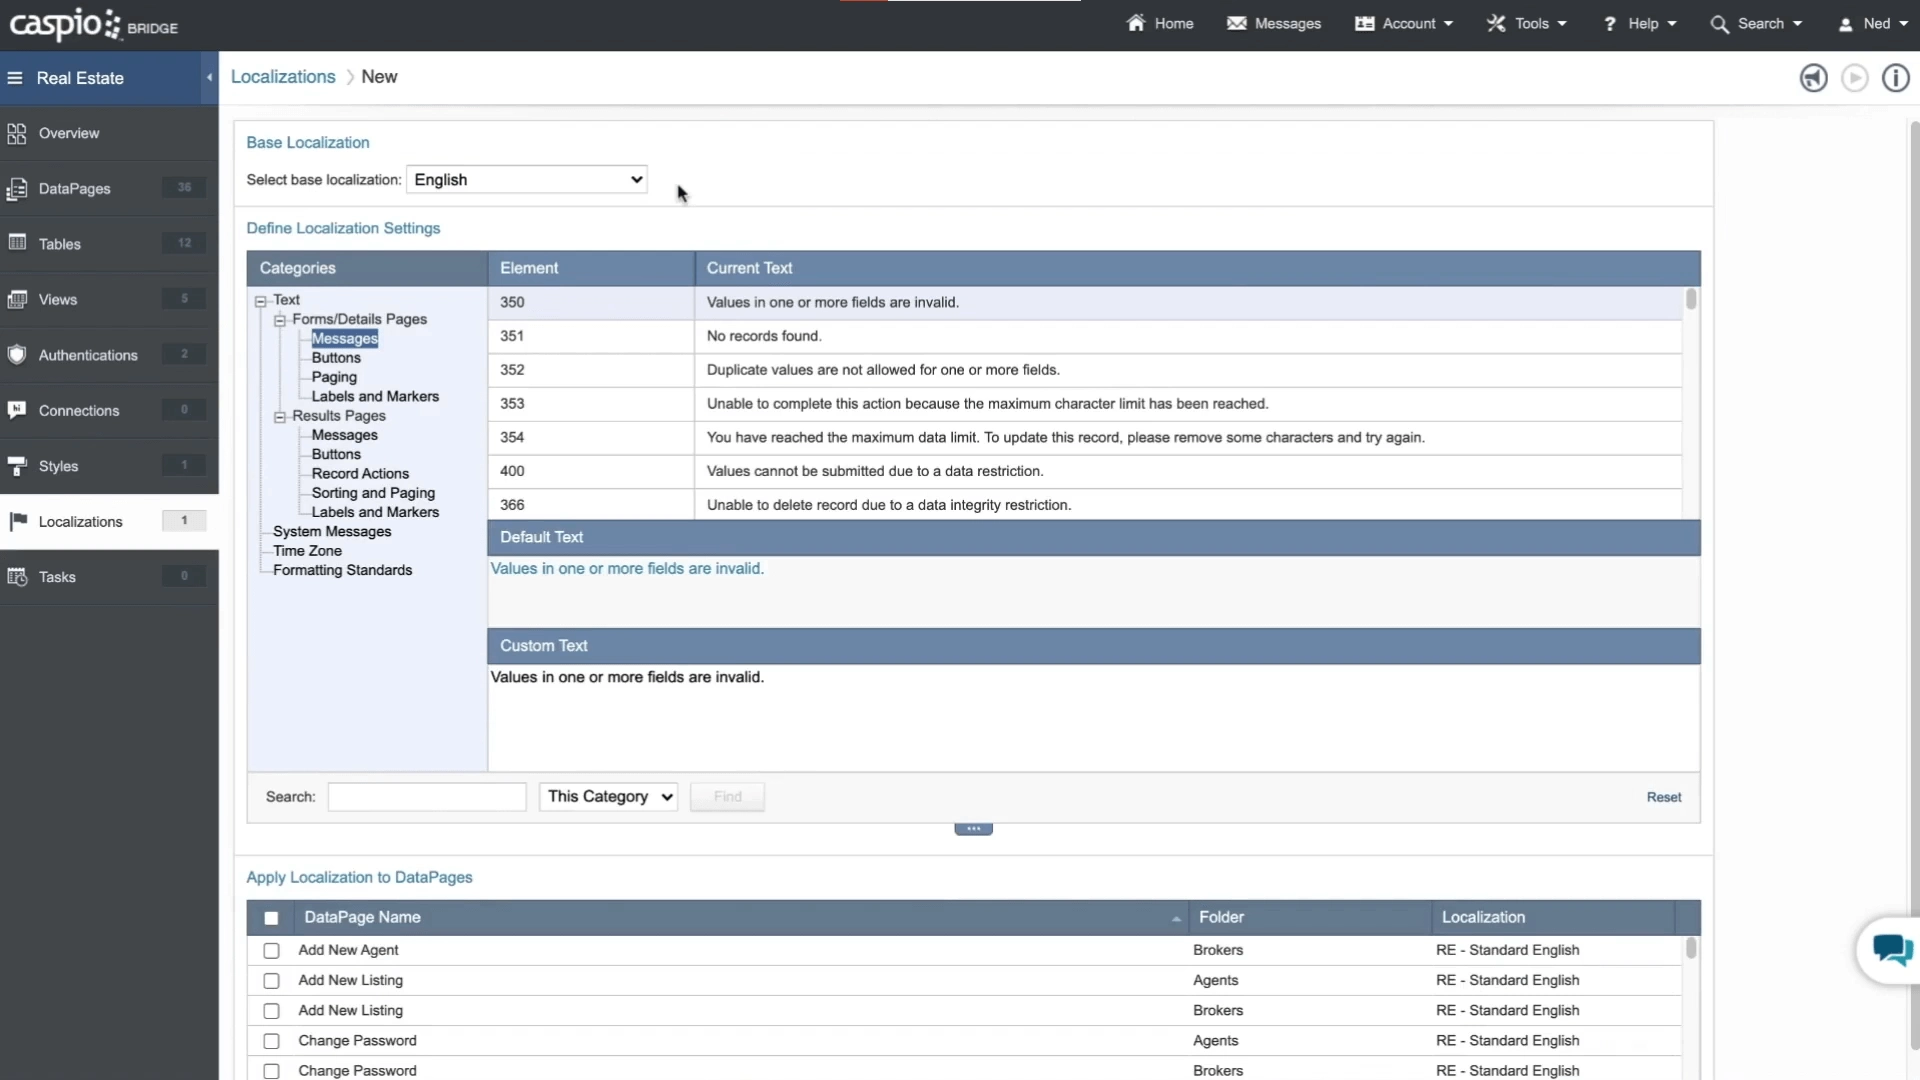Select Formatting Standards in category tree

pyautogui.click(x=342, y=570)
